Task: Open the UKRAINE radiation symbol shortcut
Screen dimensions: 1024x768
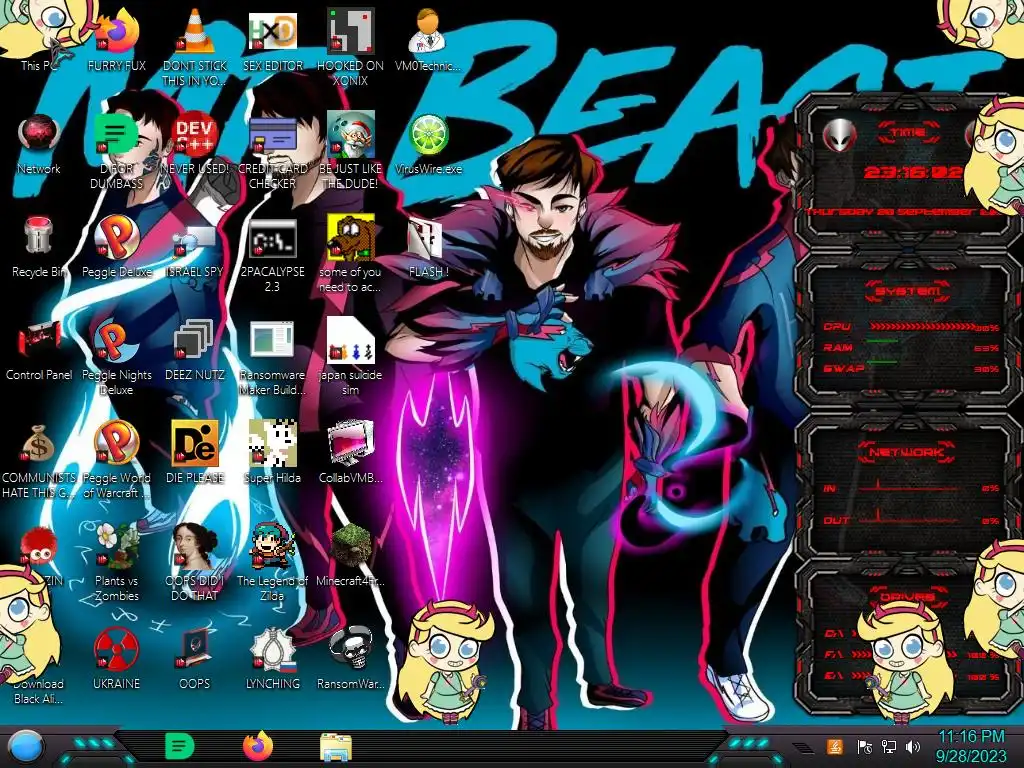Action: coord(117,658)
